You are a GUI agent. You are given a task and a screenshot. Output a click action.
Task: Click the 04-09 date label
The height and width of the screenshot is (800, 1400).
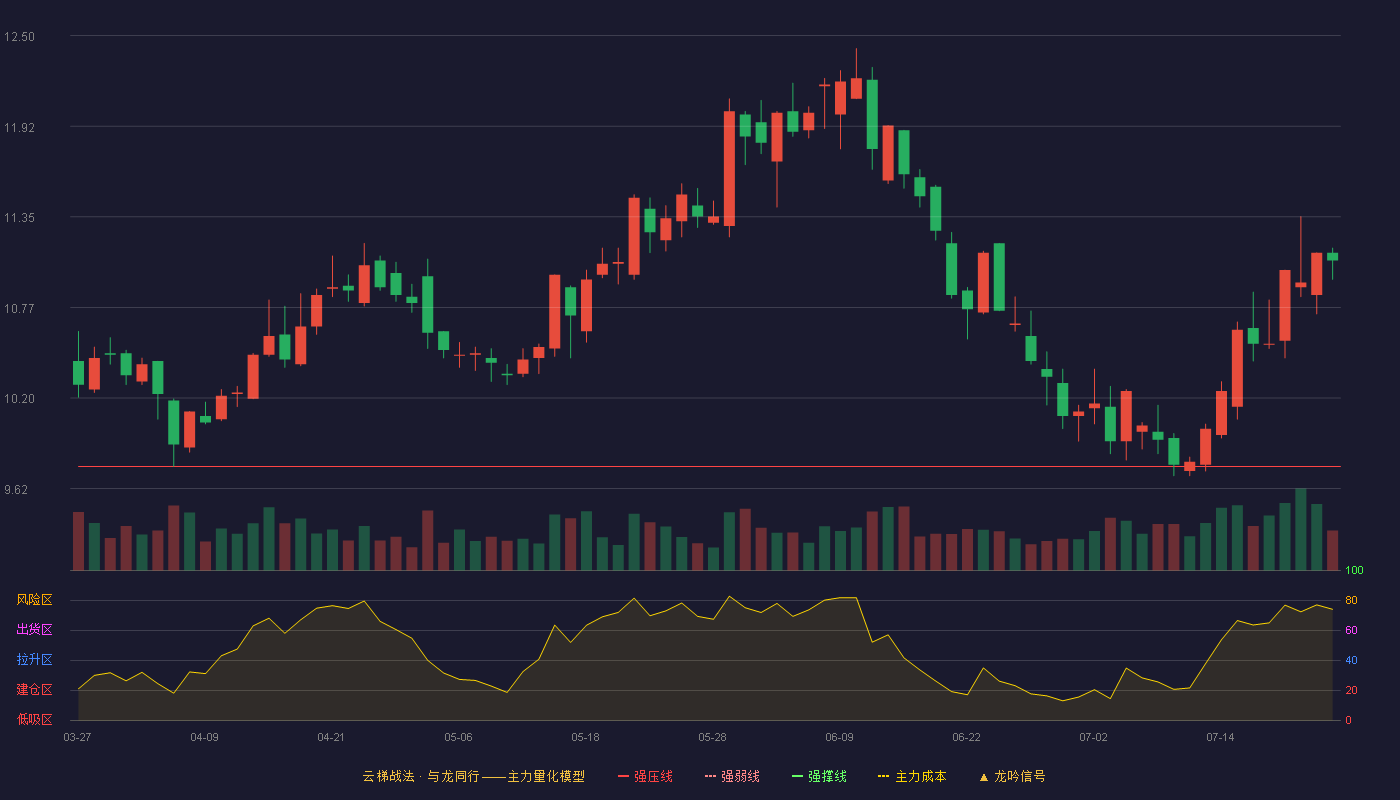(204, 737)
